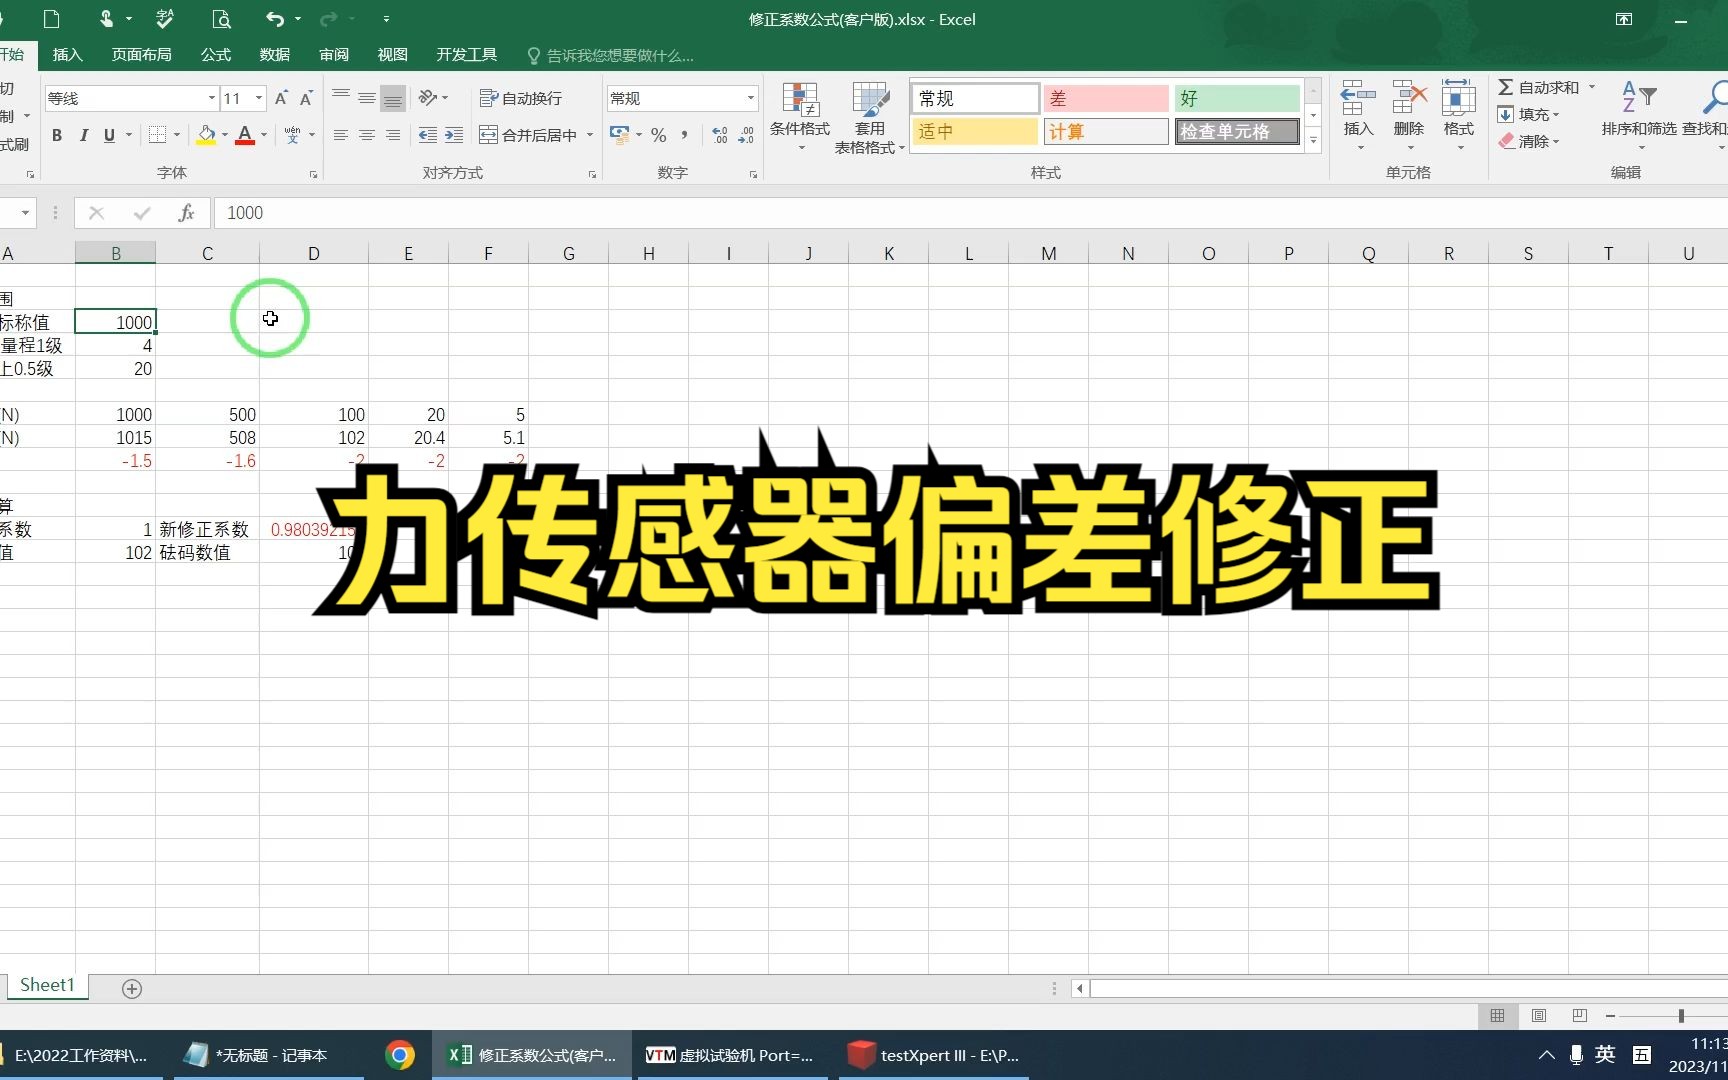The width and height of the screenshot is (1728, 1080).
Task: Decrease font size with the small A icon
Action: [306, 98]
